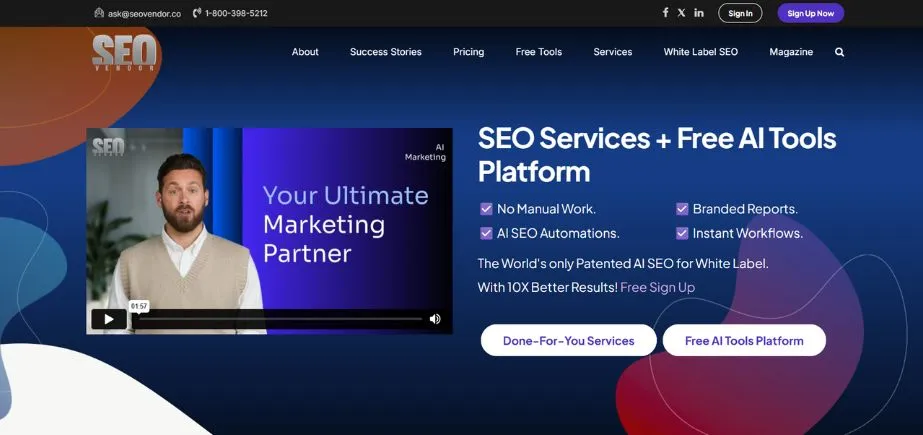Open the Free Tools menu
The image size is (923, 435).
click(539, 52)
